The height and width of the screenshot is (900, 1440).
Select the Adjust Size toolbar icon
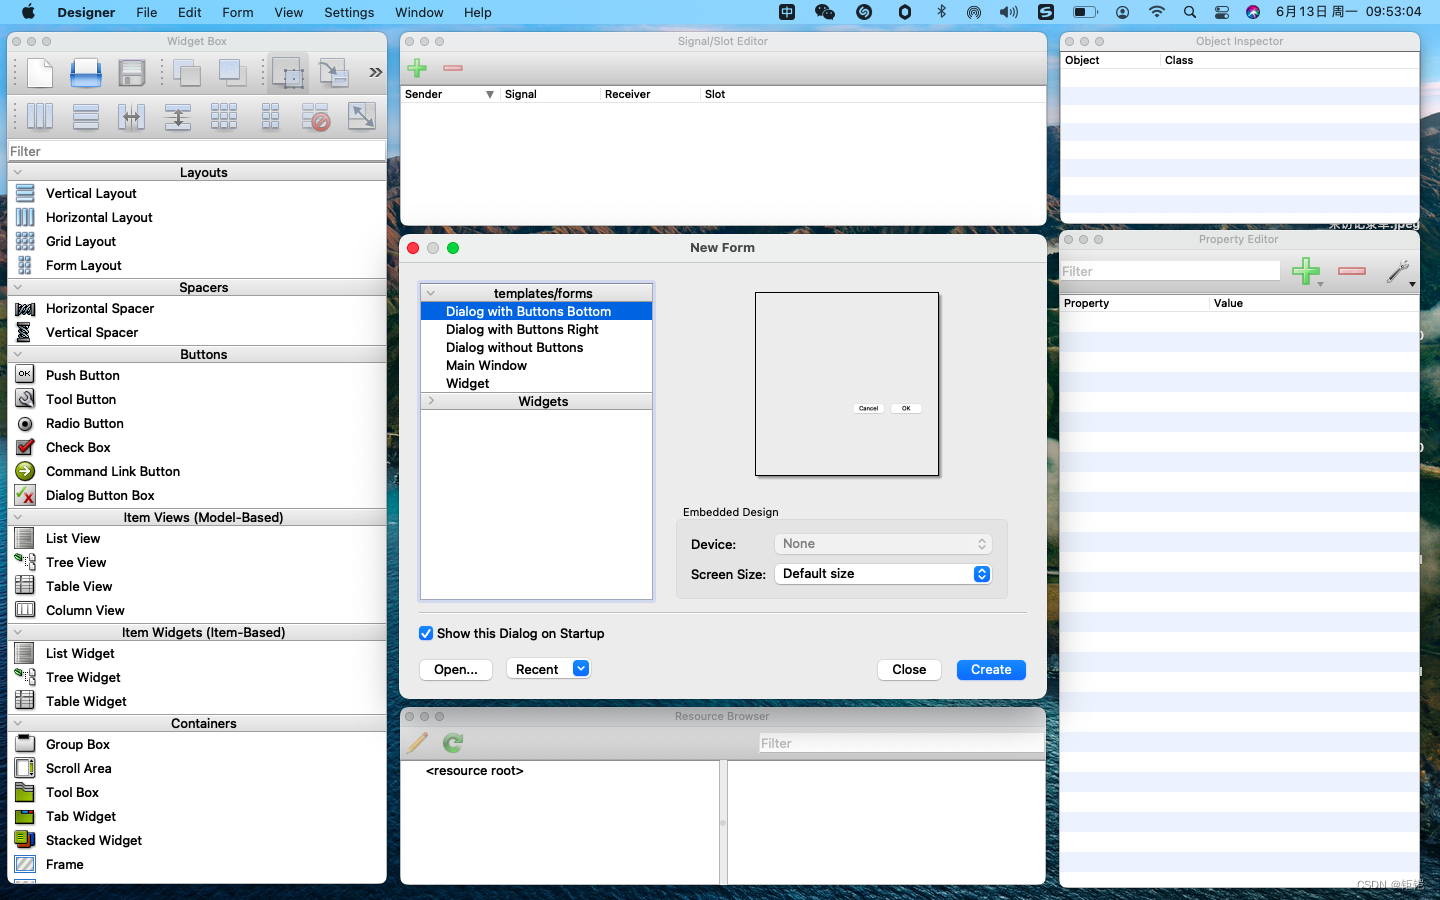coord(361,117)
